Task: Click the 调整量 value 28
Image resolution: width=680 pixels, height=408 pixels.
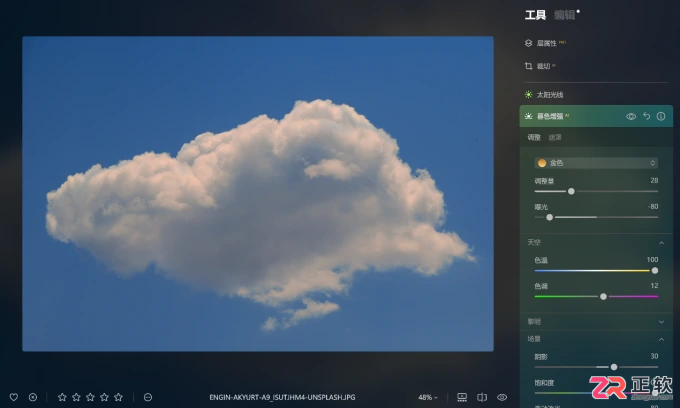Action: click(654, 180)
